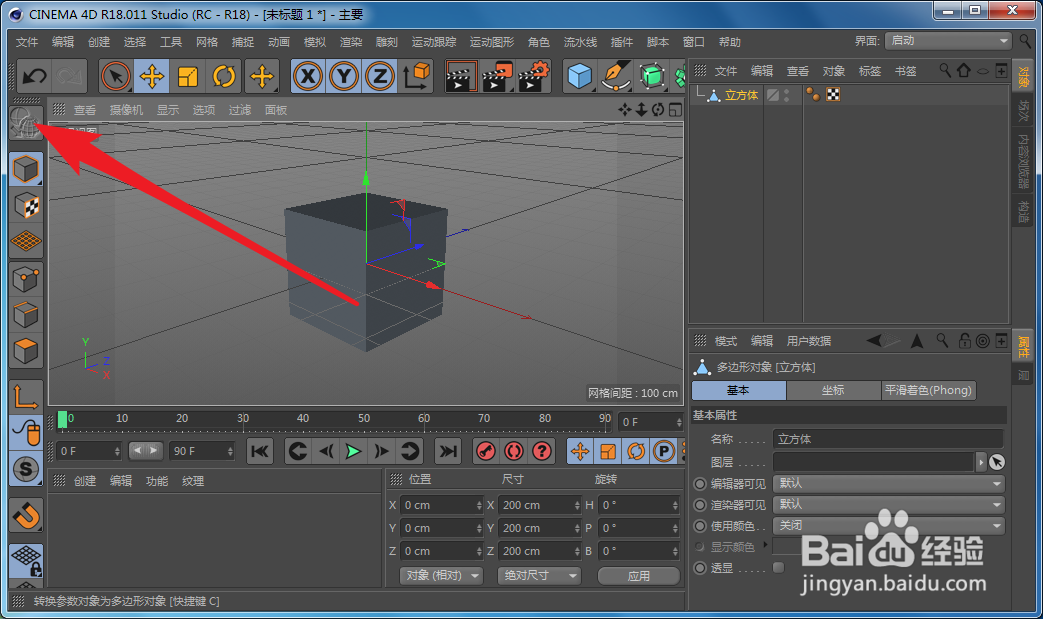Image resolution: width=1043 pixels, height=619 pixels.
Task: Add a cube primitive object
Action: pos(579,76)
